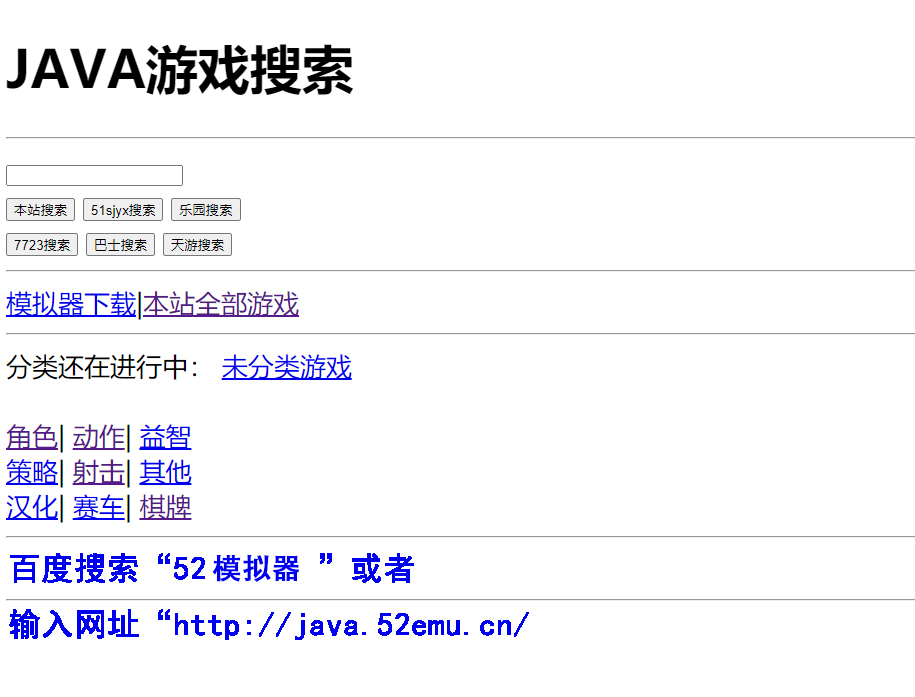Image resolution: width=915 pixels, height=697 pixels.
Task: Click the 7723搜索 button
Action: 41,245
